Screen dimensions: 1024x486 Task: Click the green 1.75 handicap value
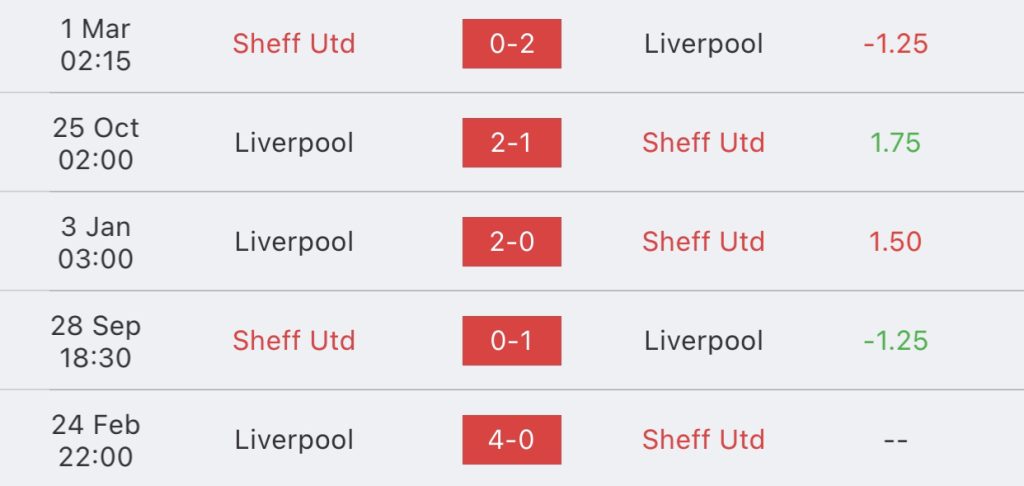click(895, 142)
